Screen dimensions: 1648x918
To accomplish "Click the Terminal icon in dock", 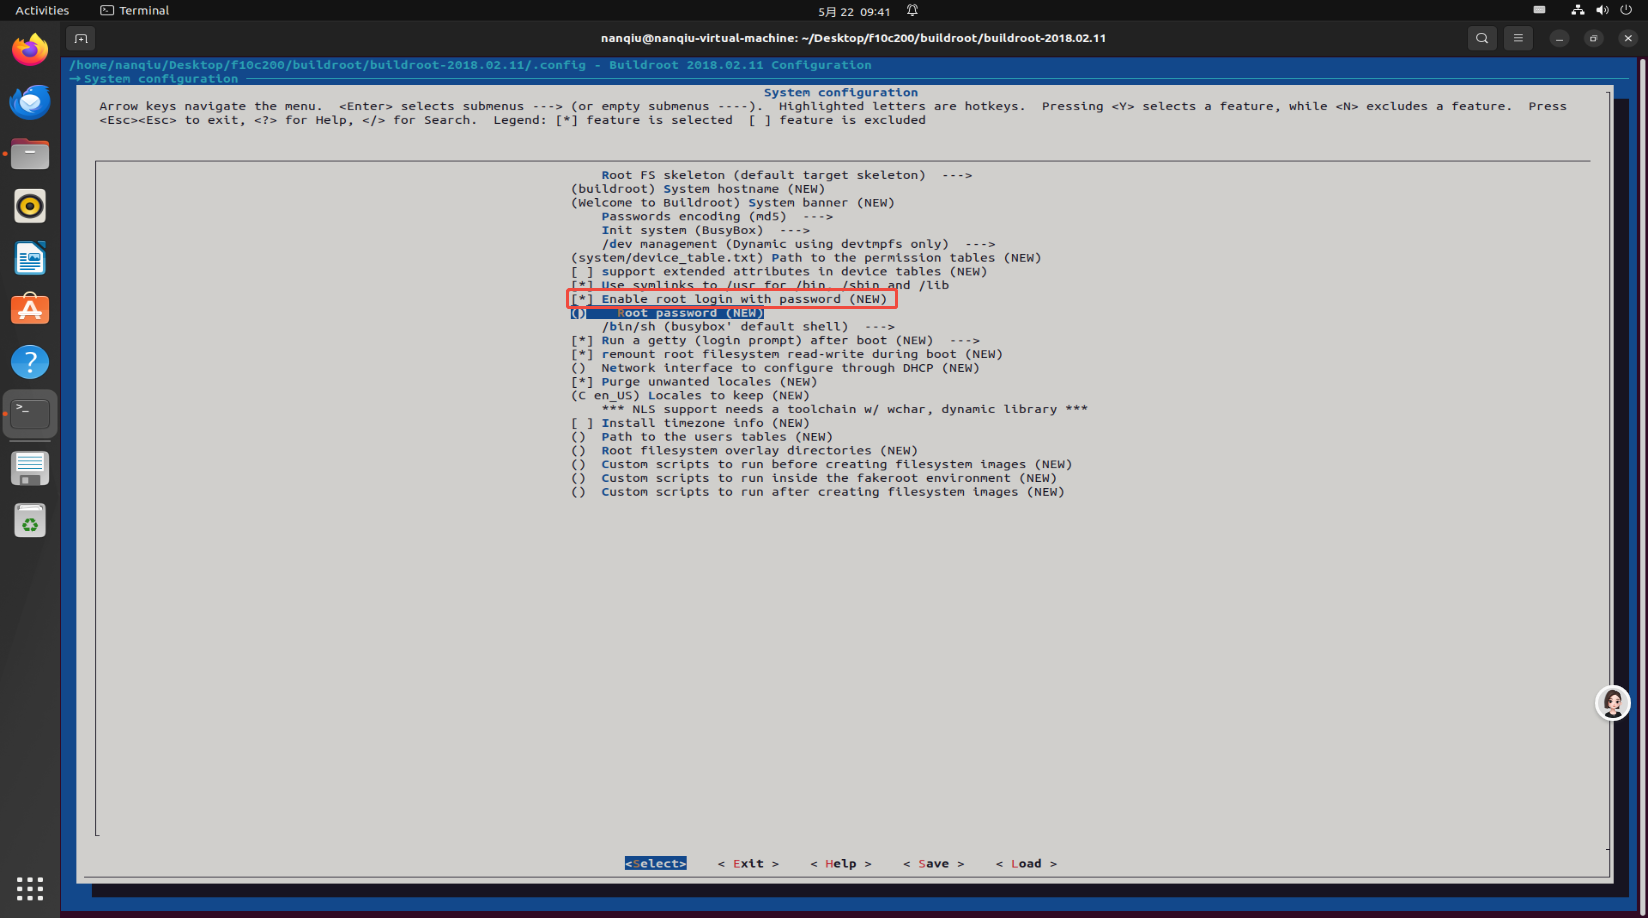I will 30,414.
